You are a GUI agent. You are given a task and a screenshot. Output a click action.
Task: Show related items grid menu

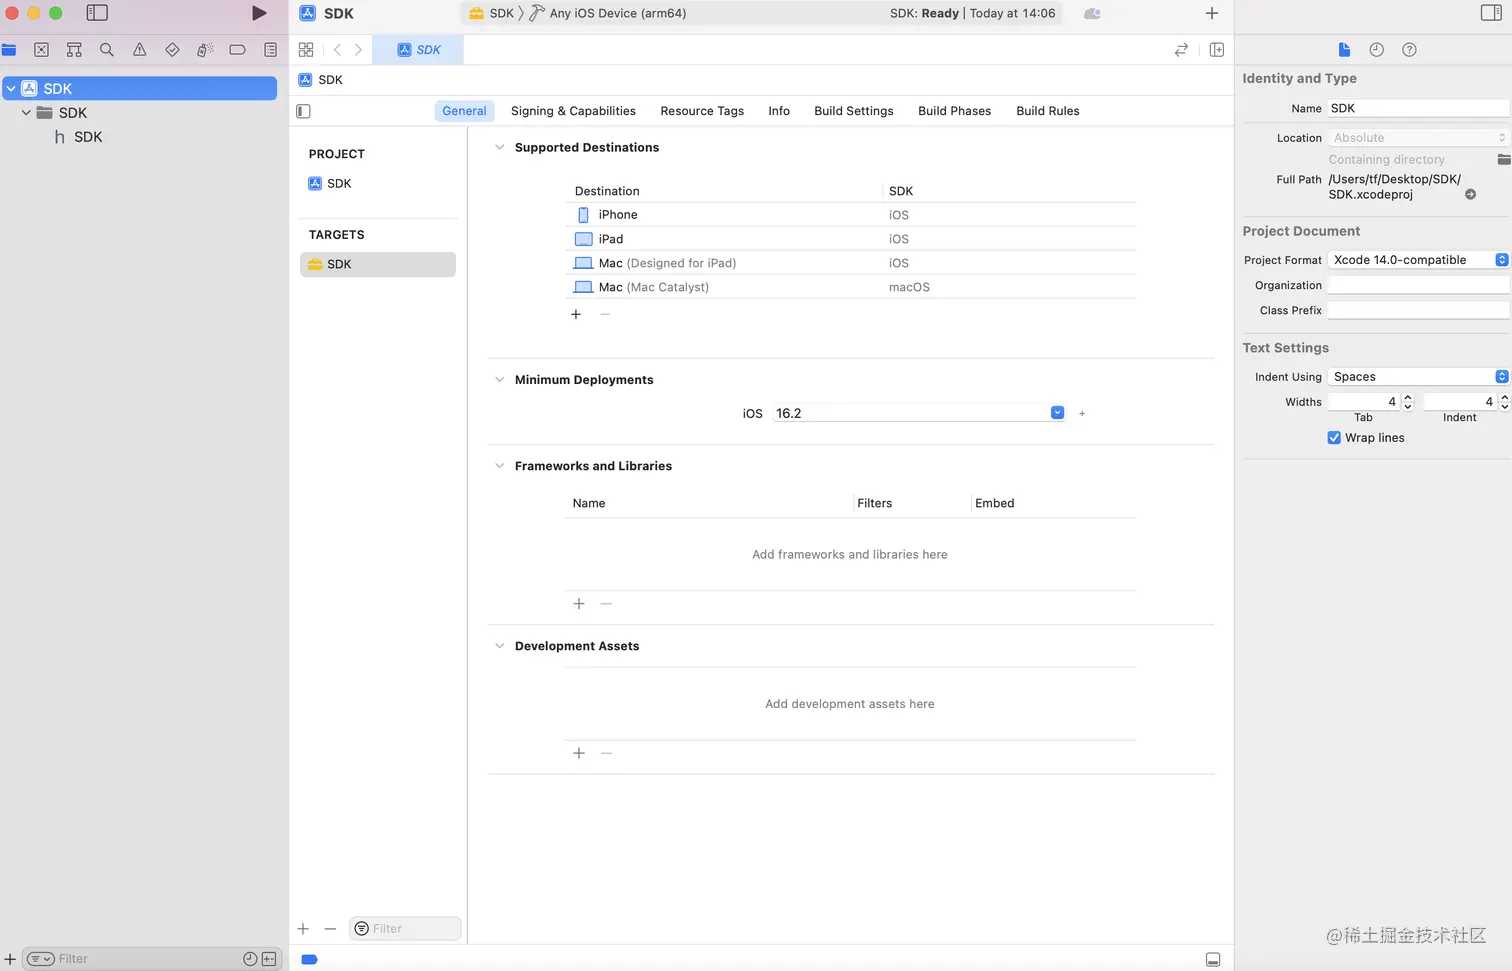306,49
